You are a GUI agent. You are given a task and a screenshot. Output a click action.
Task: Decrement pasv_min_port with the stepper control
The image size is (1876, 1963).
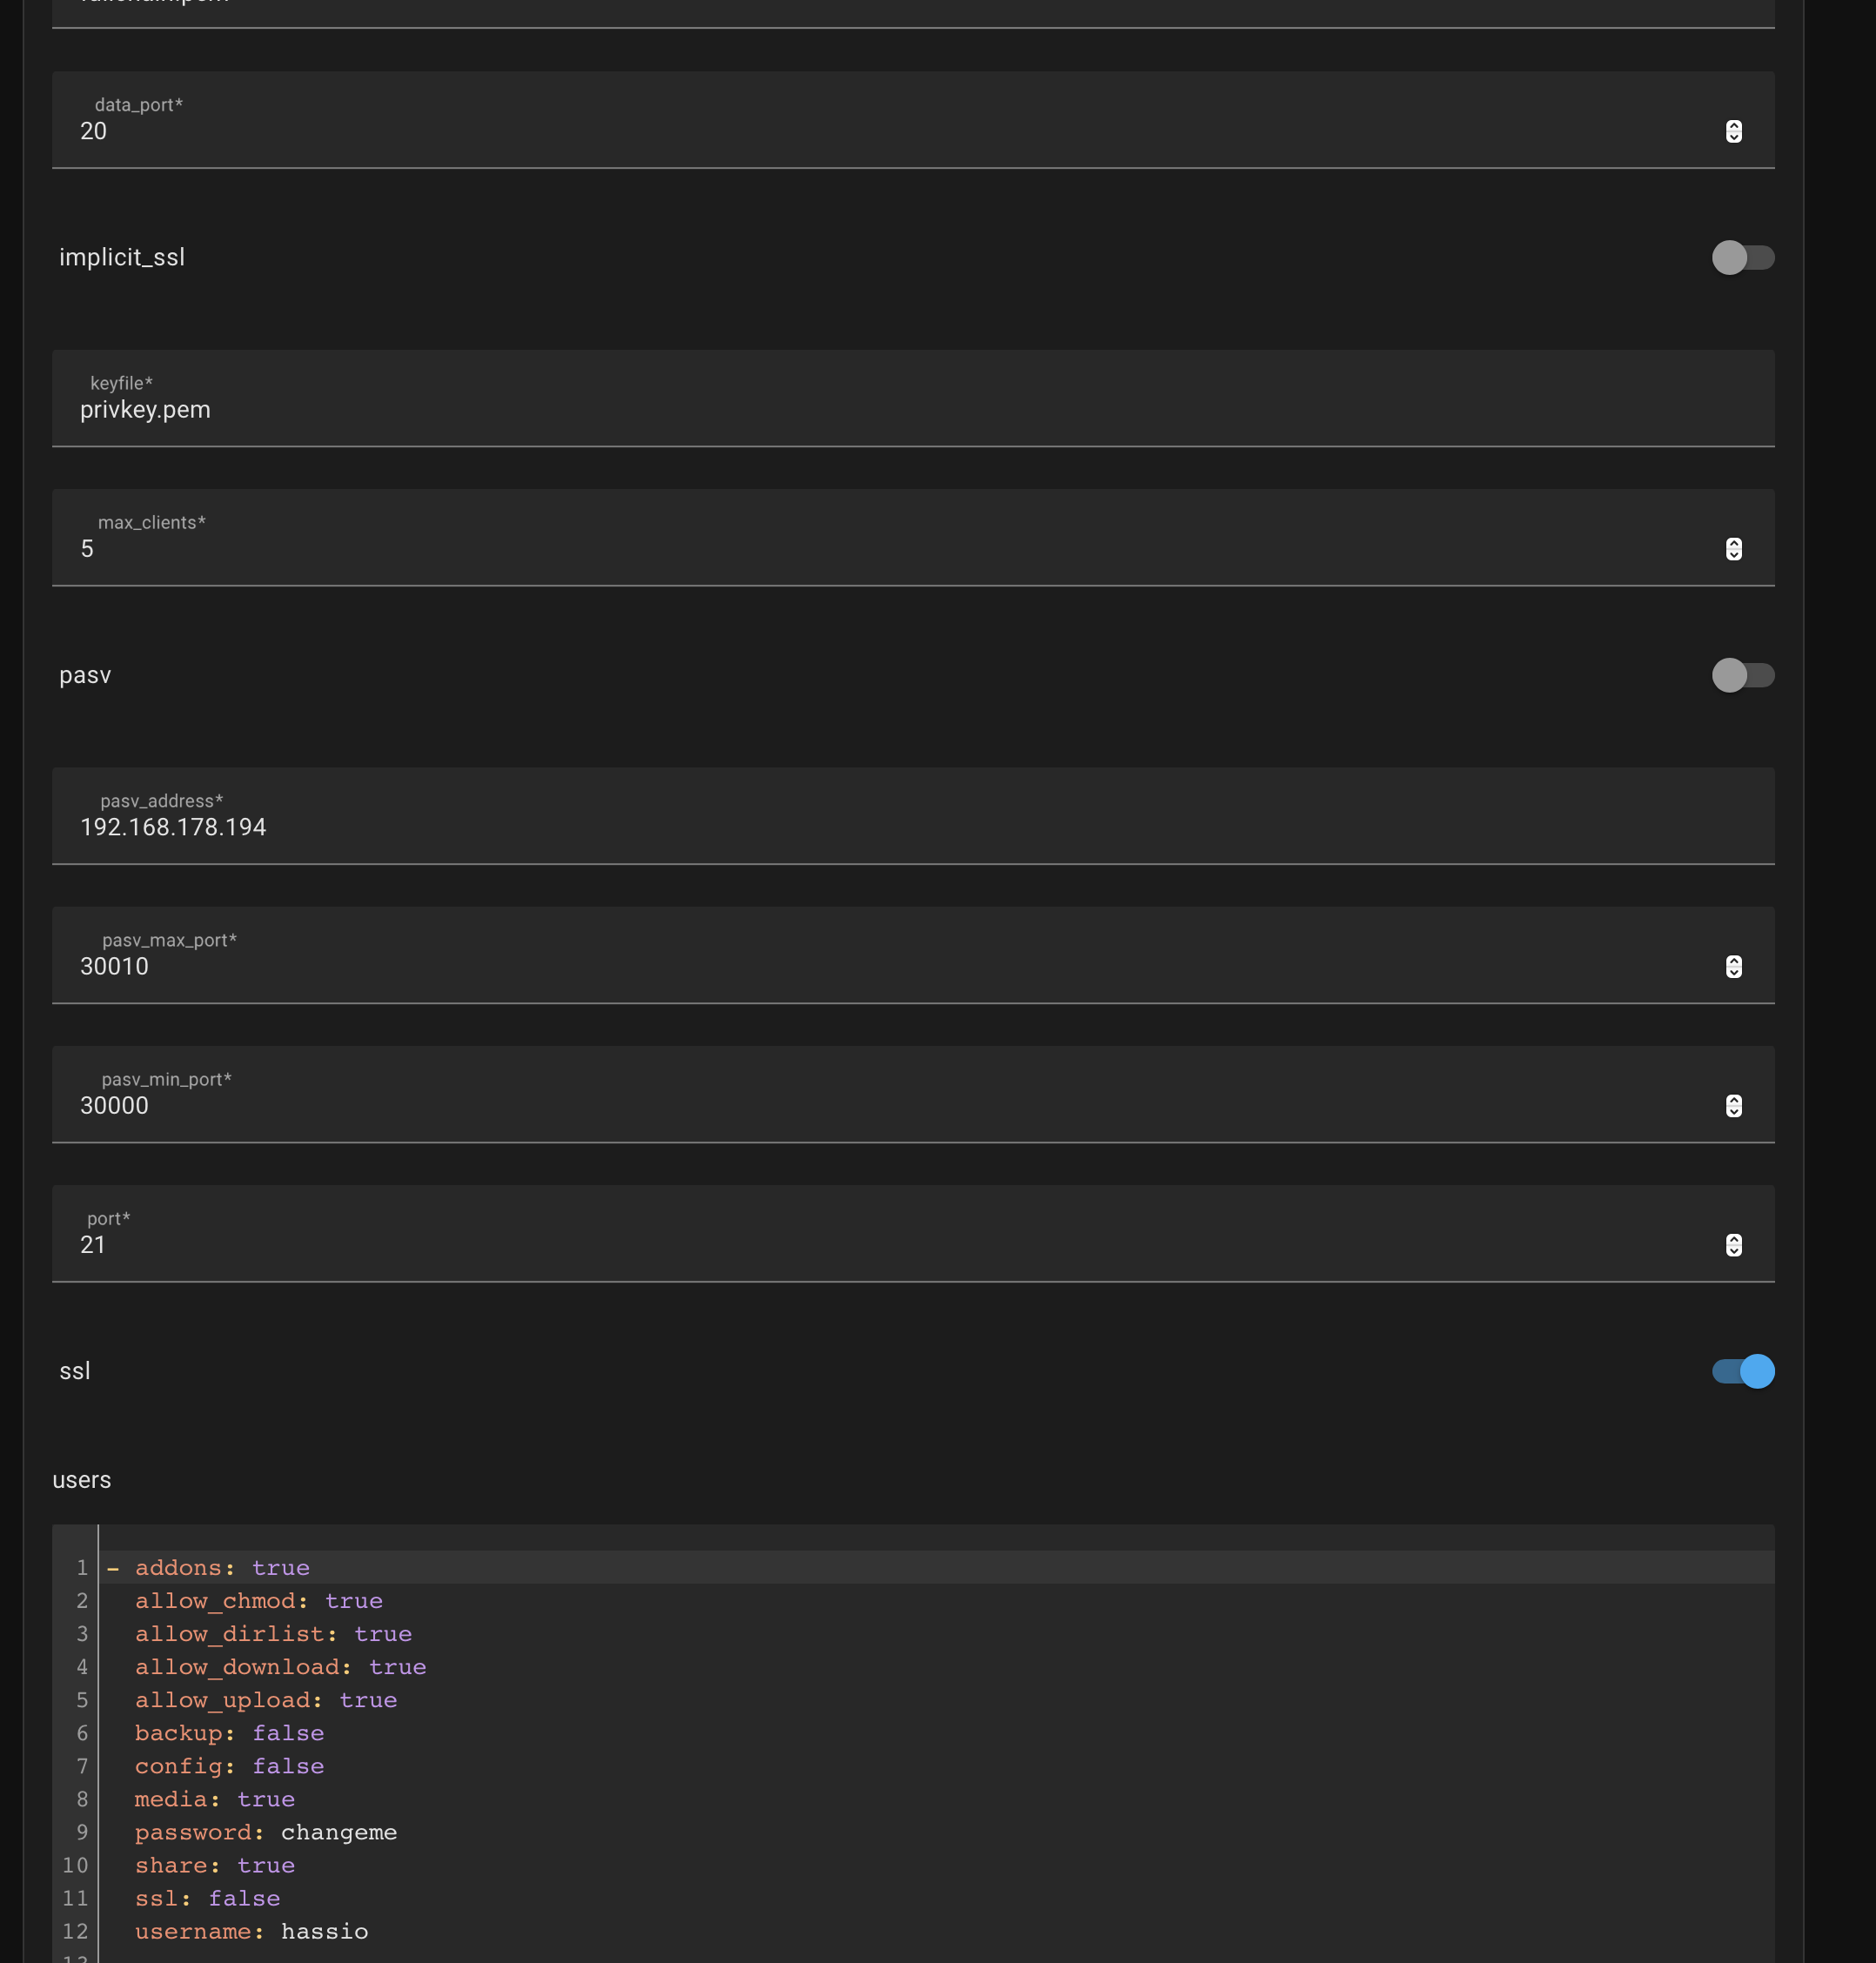[1733, 1111]
